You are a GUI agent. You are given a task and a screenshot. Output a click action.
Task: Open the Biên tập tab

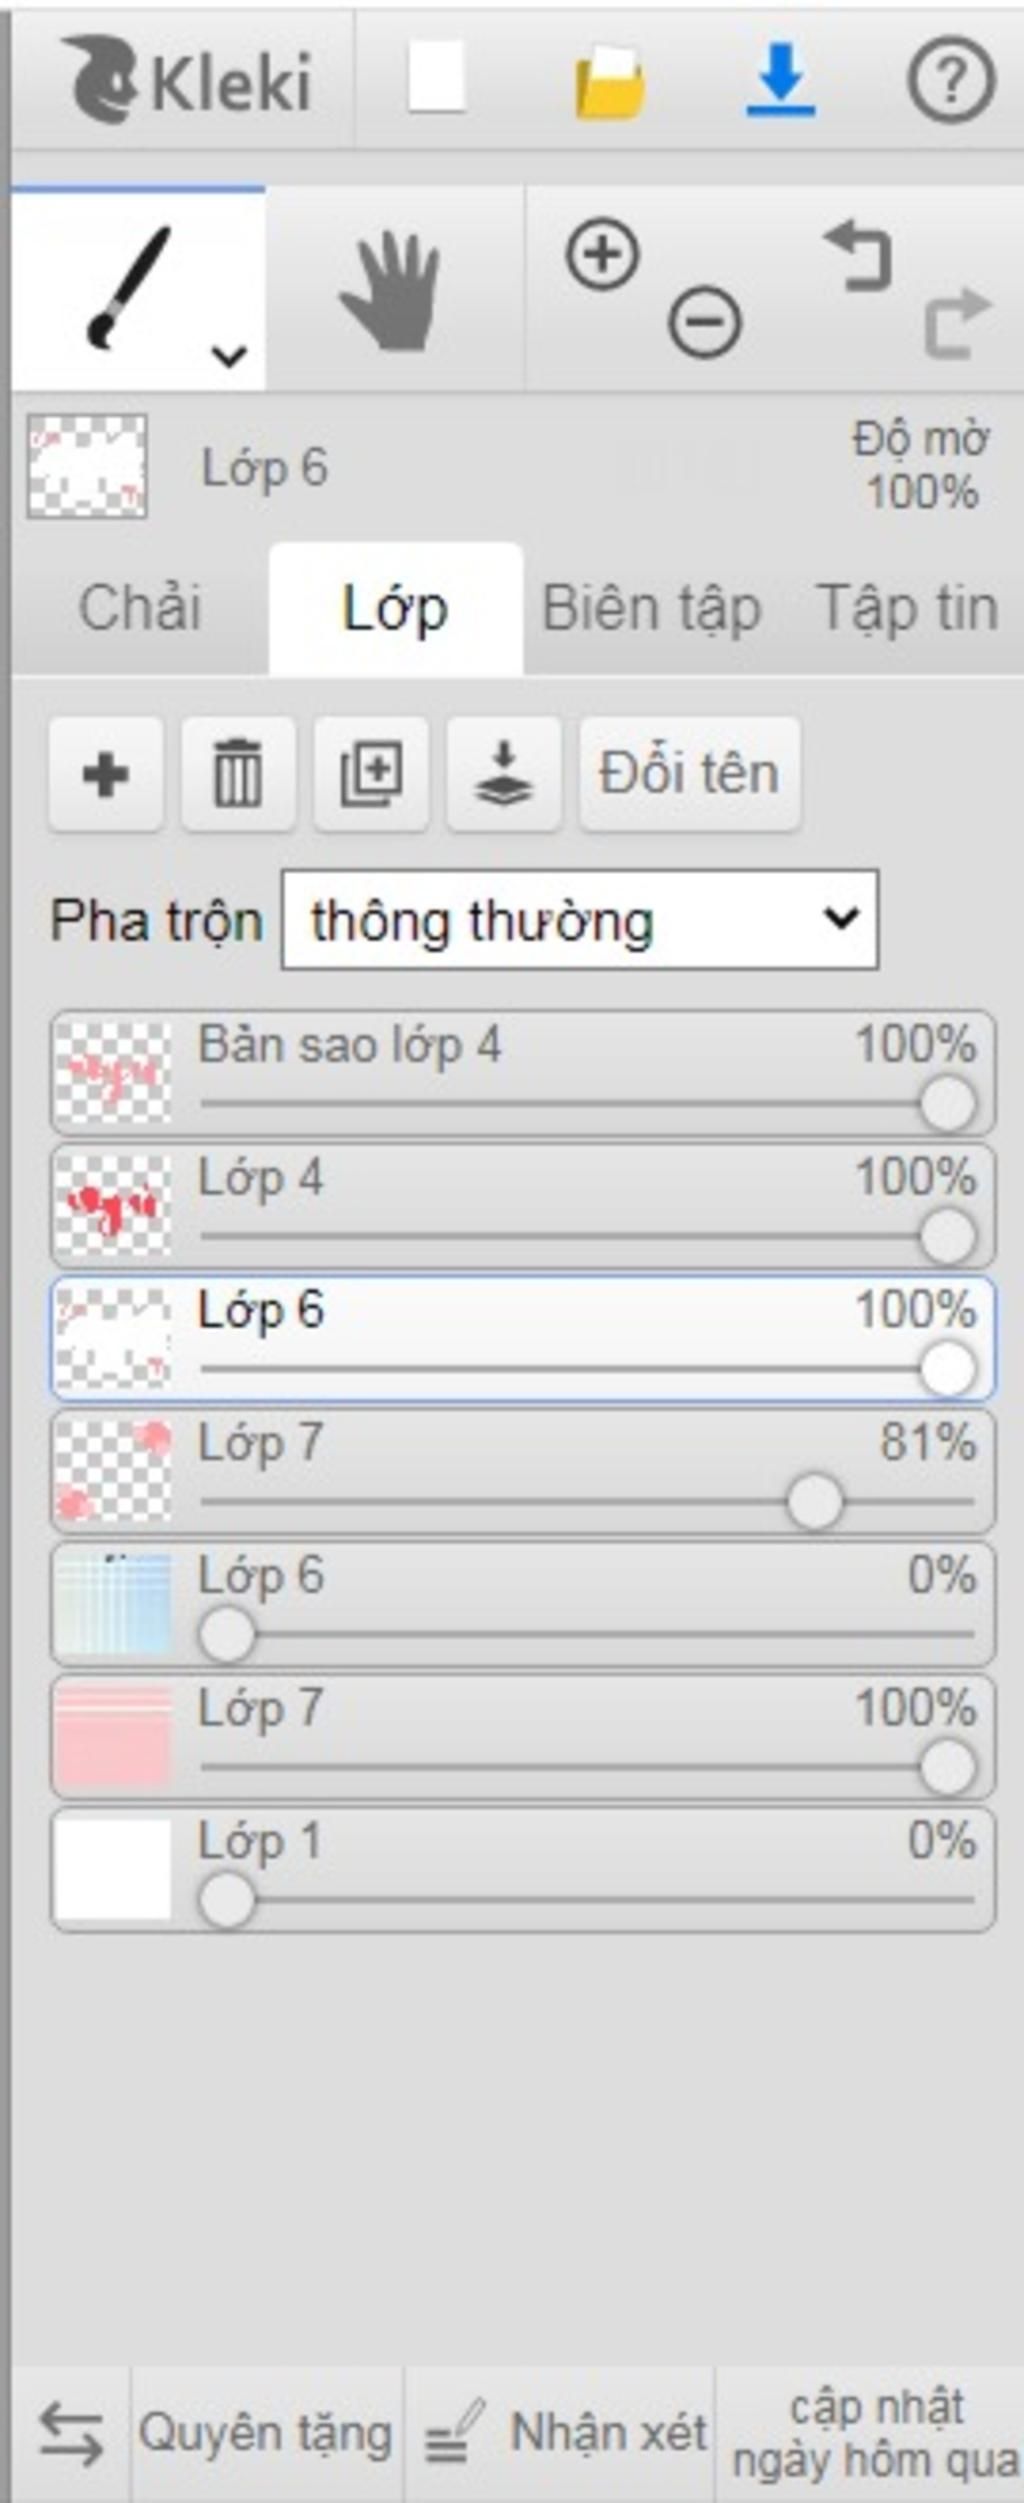click(651, 608)
